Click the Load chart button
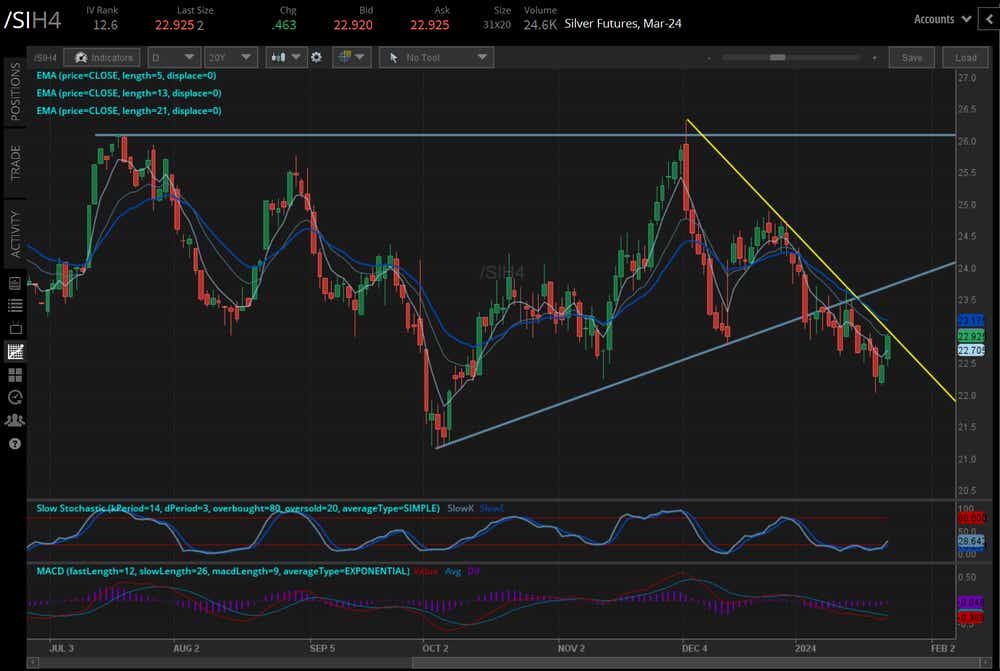 click(x=965, y=57)
